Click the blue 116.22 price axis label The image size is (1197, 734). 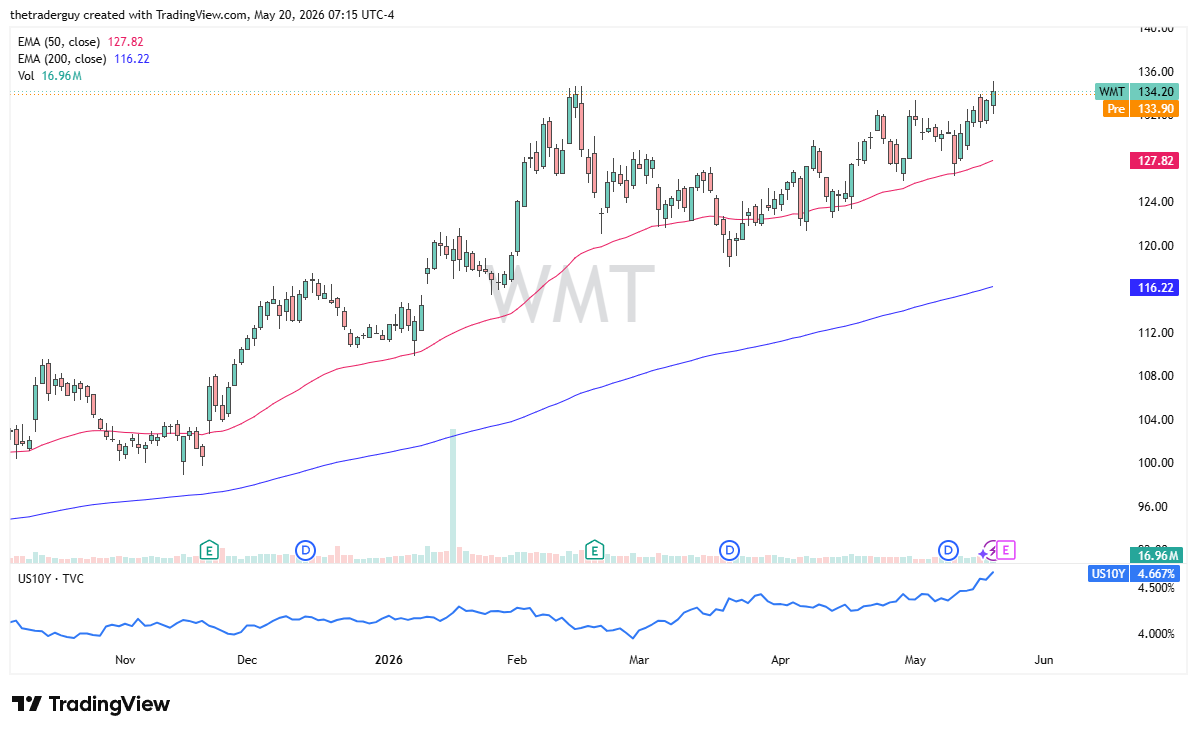(x=1154, y=287)
